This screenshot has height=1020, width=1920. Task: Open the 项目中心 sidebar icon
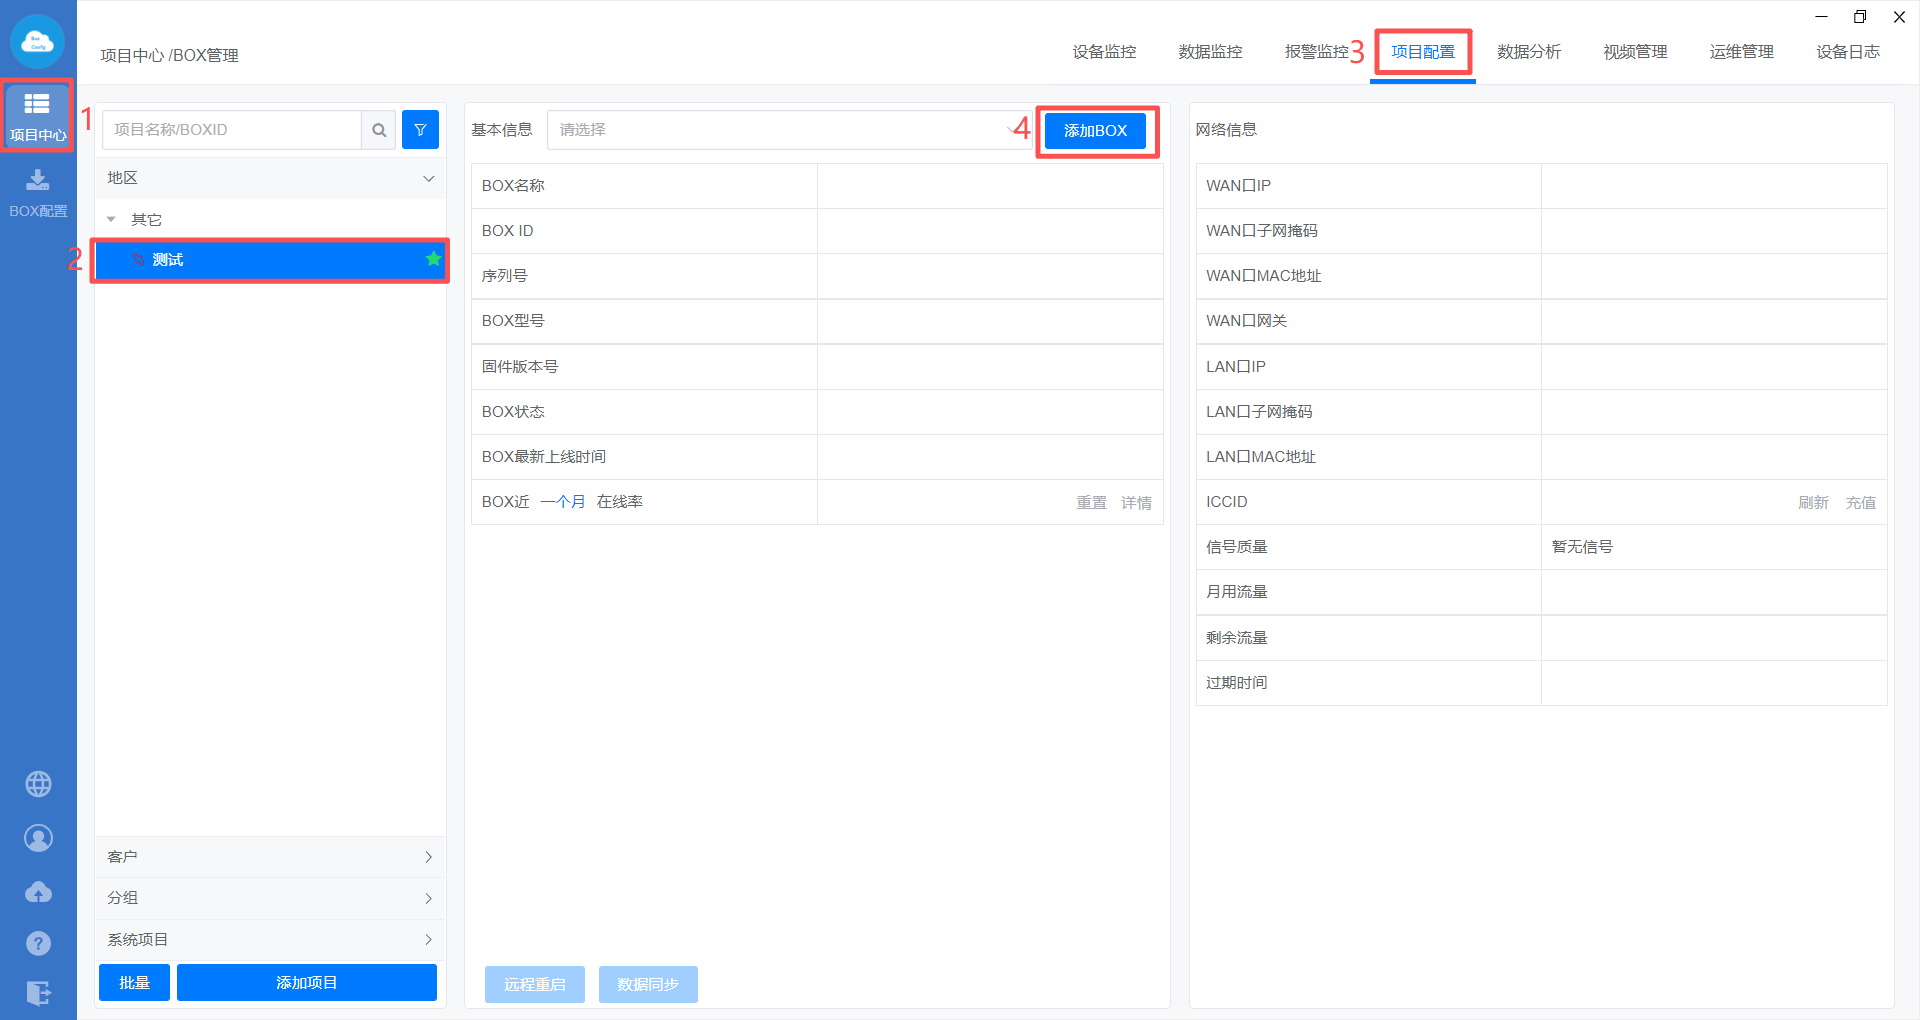click(37, 115)
